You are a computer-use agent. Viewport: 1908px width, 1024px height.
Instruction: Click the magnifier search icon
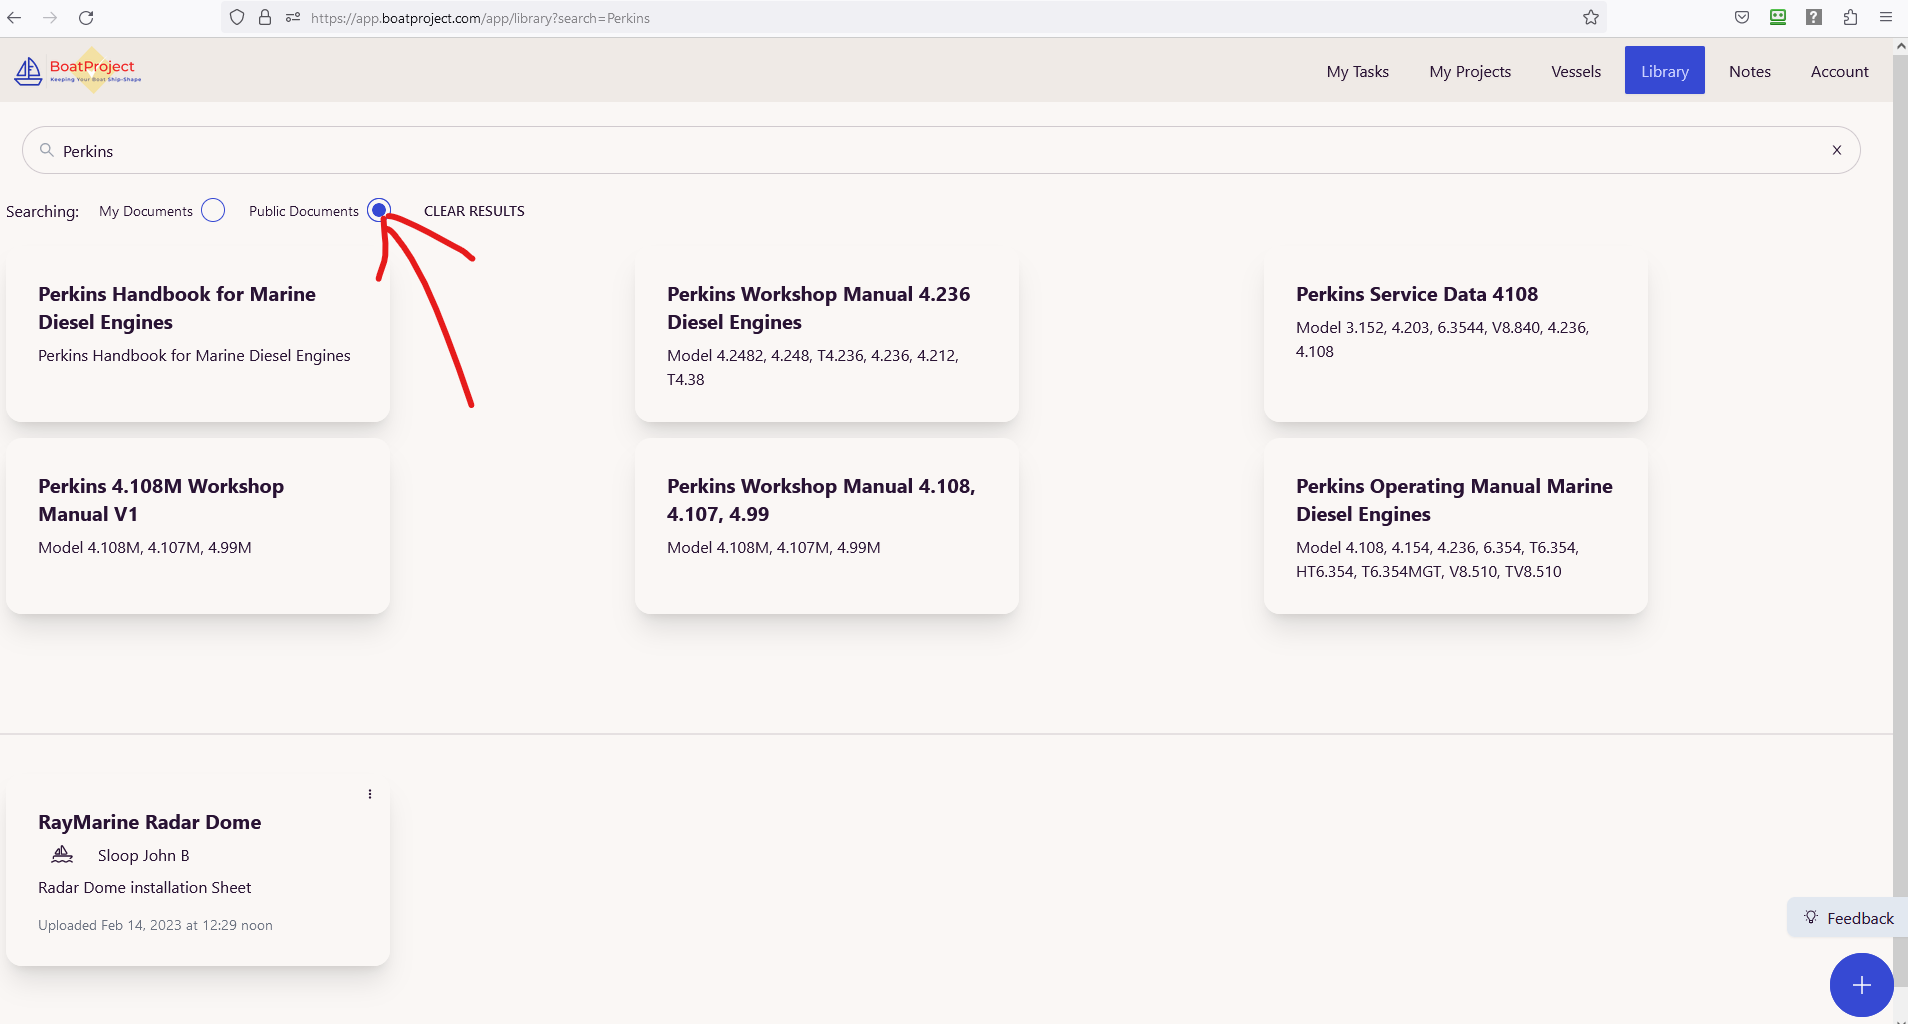(46, 150)
